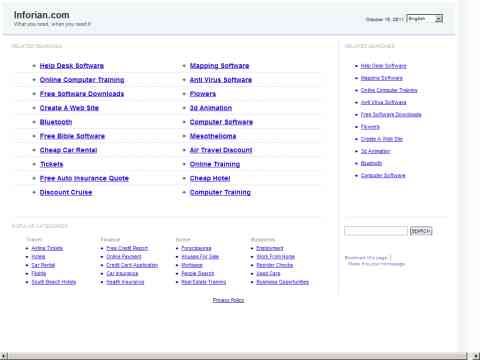The image size is (480, 360).
Task: Open the Discount Cruise link
Action: point(66,192)
